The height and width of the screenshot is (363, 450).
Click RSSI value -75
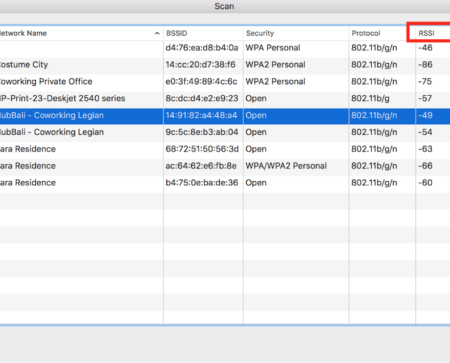[425, 82]
